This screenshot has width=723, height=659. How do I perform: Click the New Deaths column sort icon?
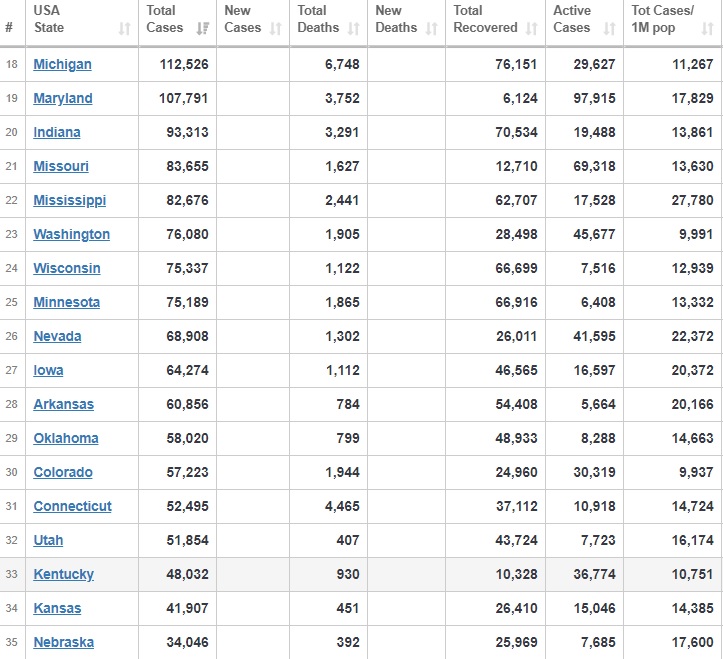point(431,29)
